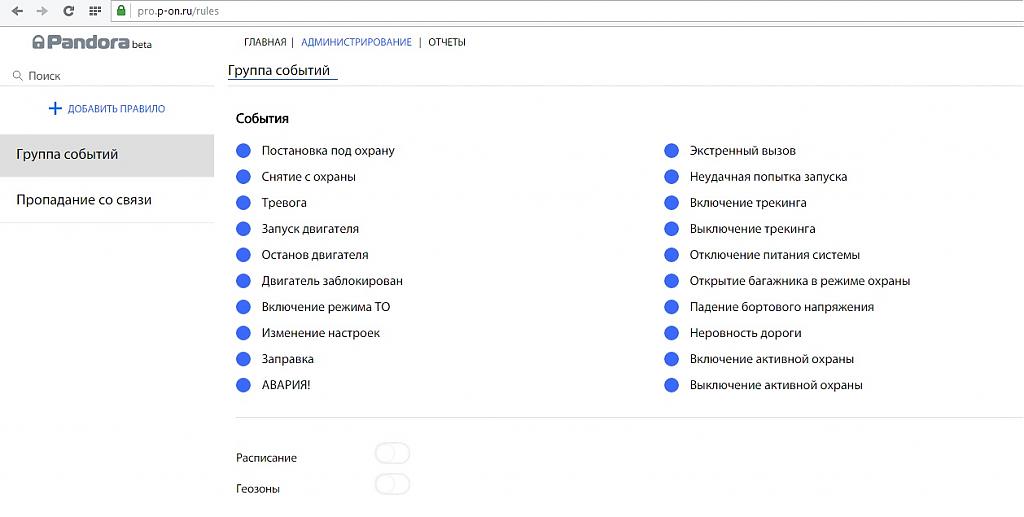Toggle the Расписание switch
The height and width of the screenshot is (517, 1024).
392,455
